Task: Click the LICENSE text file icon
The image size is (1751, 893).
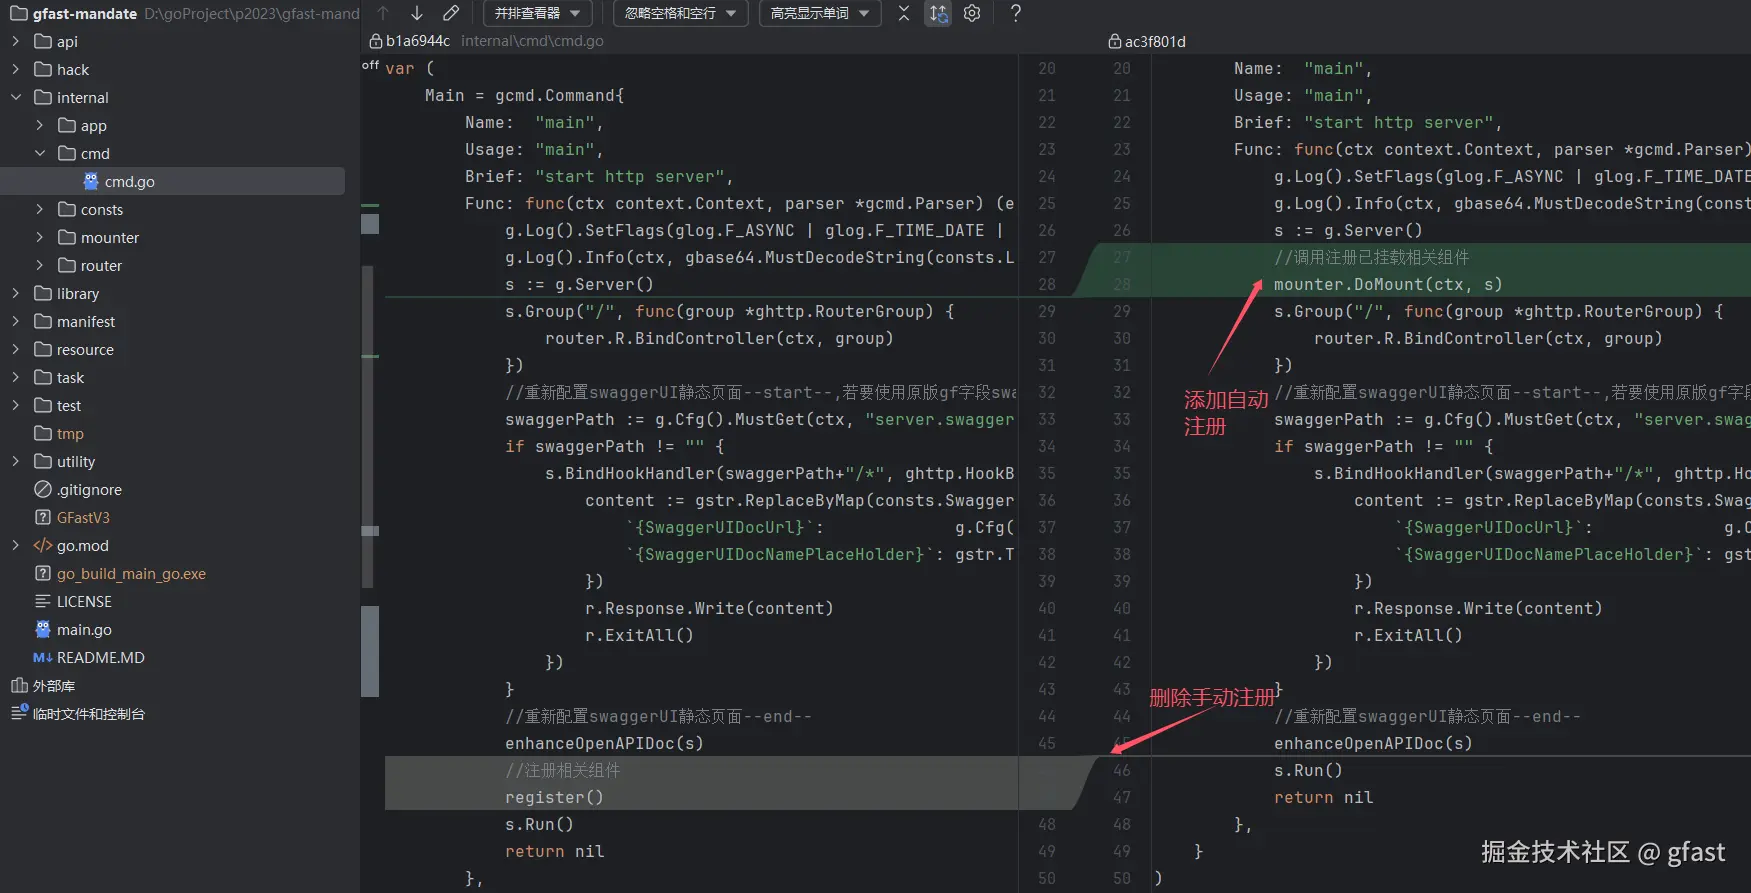Action: pos(43,601)
